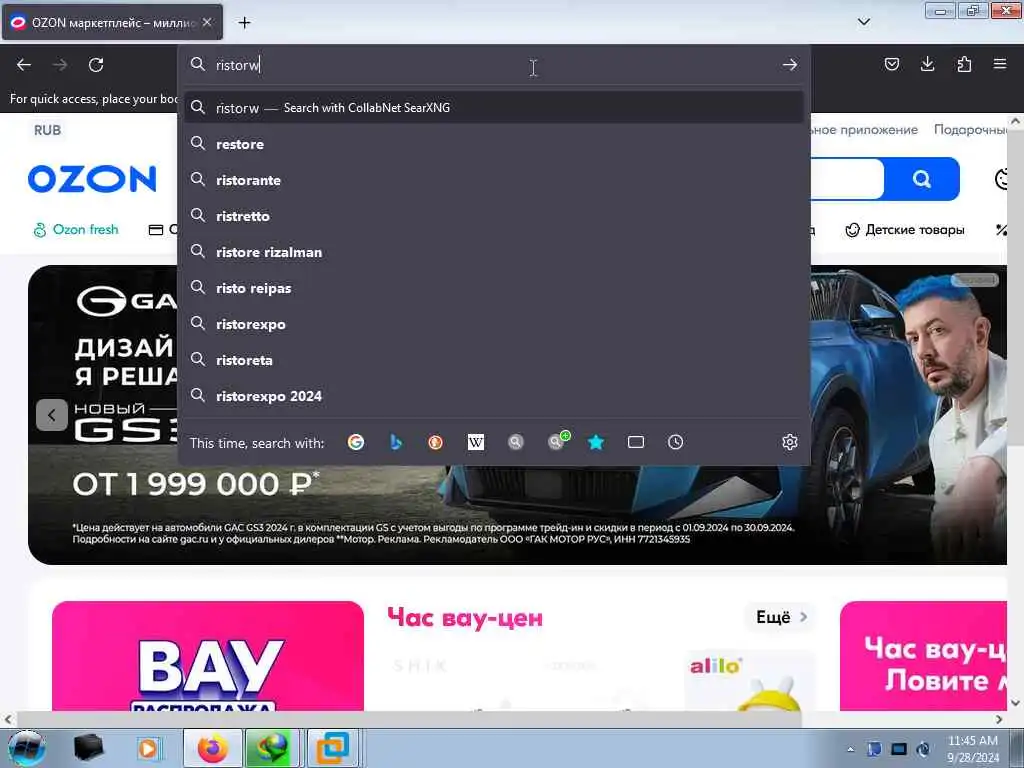Click the OZON site search input field
Viewport: 1024px width, 768px height.
pos(847,179)
